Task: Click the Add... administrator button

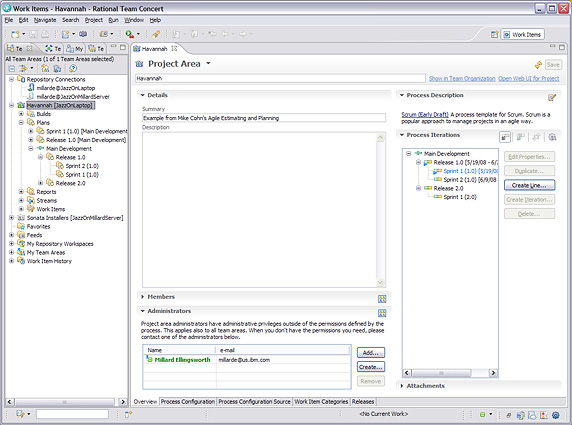Action: (371, 353)
